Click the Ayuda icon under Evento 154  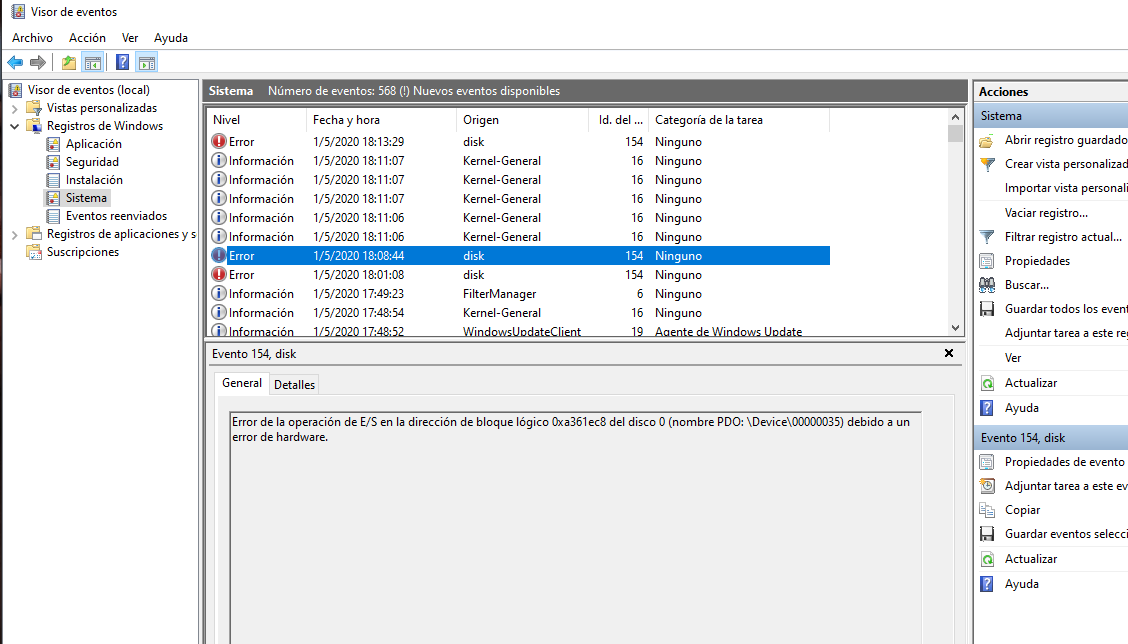coord(987,584)
